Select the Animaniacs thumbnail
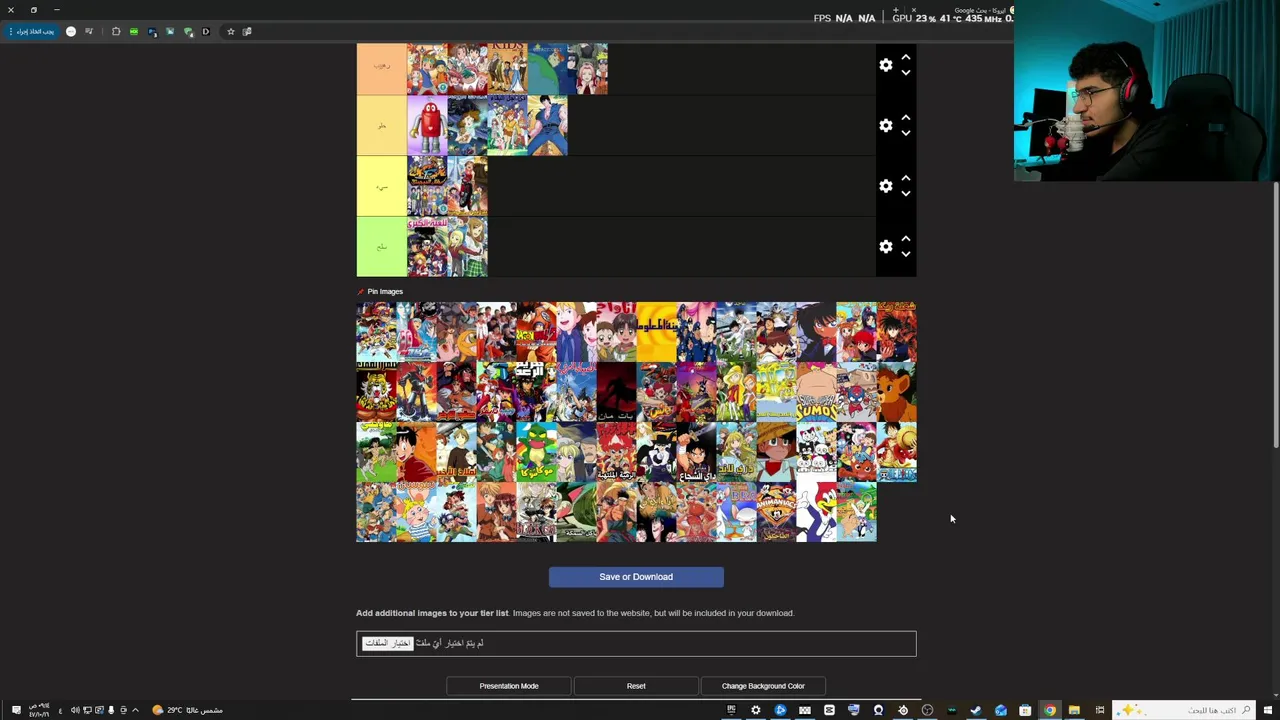 click(776, 512)
